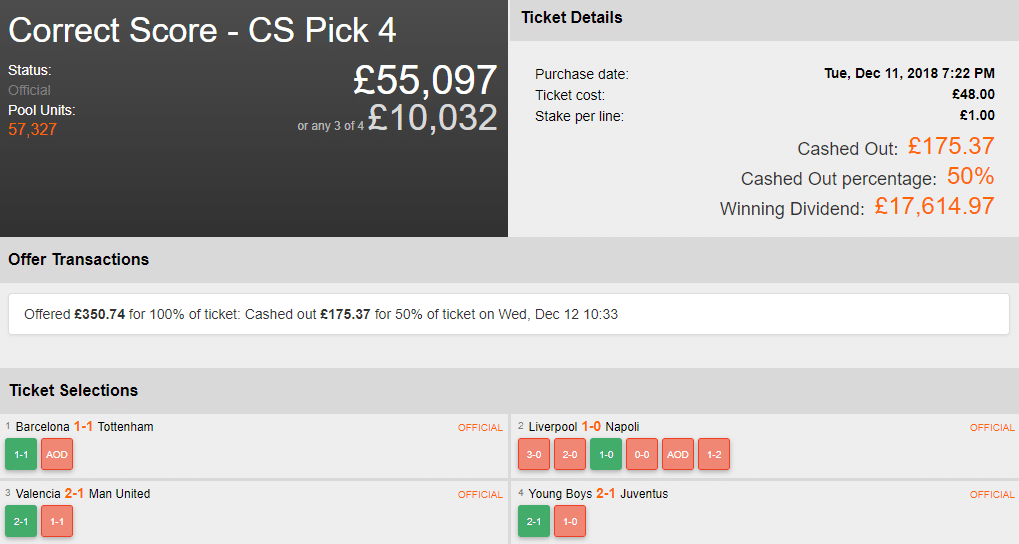1019x544 pixels.
Task: Click the 0-0 chip for Liverpool vs Napoli
Action: (x=642, y=454)
